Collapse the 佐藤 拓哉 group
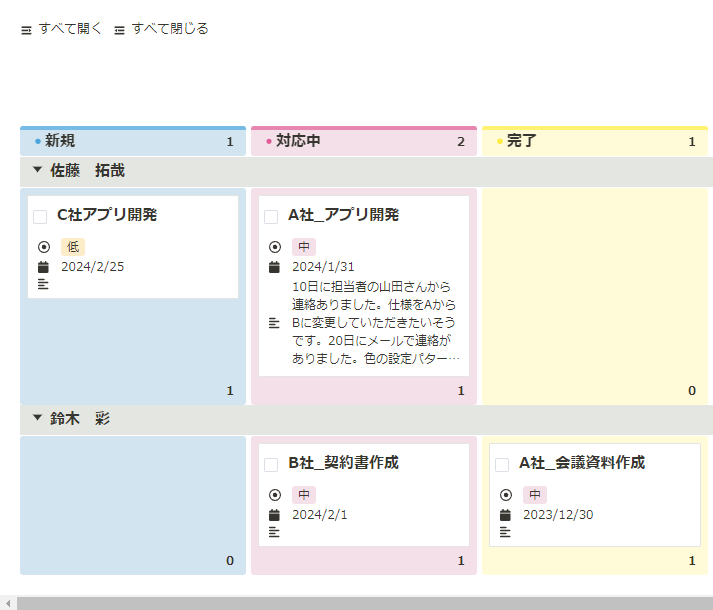713x610 pixels. click(37, 170)
